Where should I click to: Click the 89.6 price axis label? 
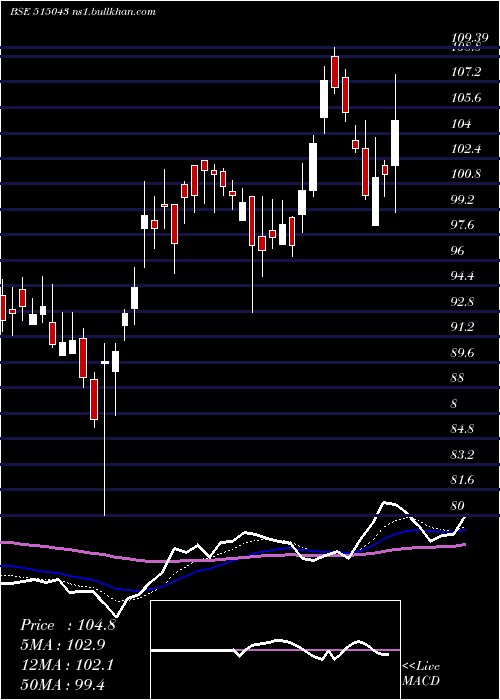pyautogui.click(x=462, y=353)
